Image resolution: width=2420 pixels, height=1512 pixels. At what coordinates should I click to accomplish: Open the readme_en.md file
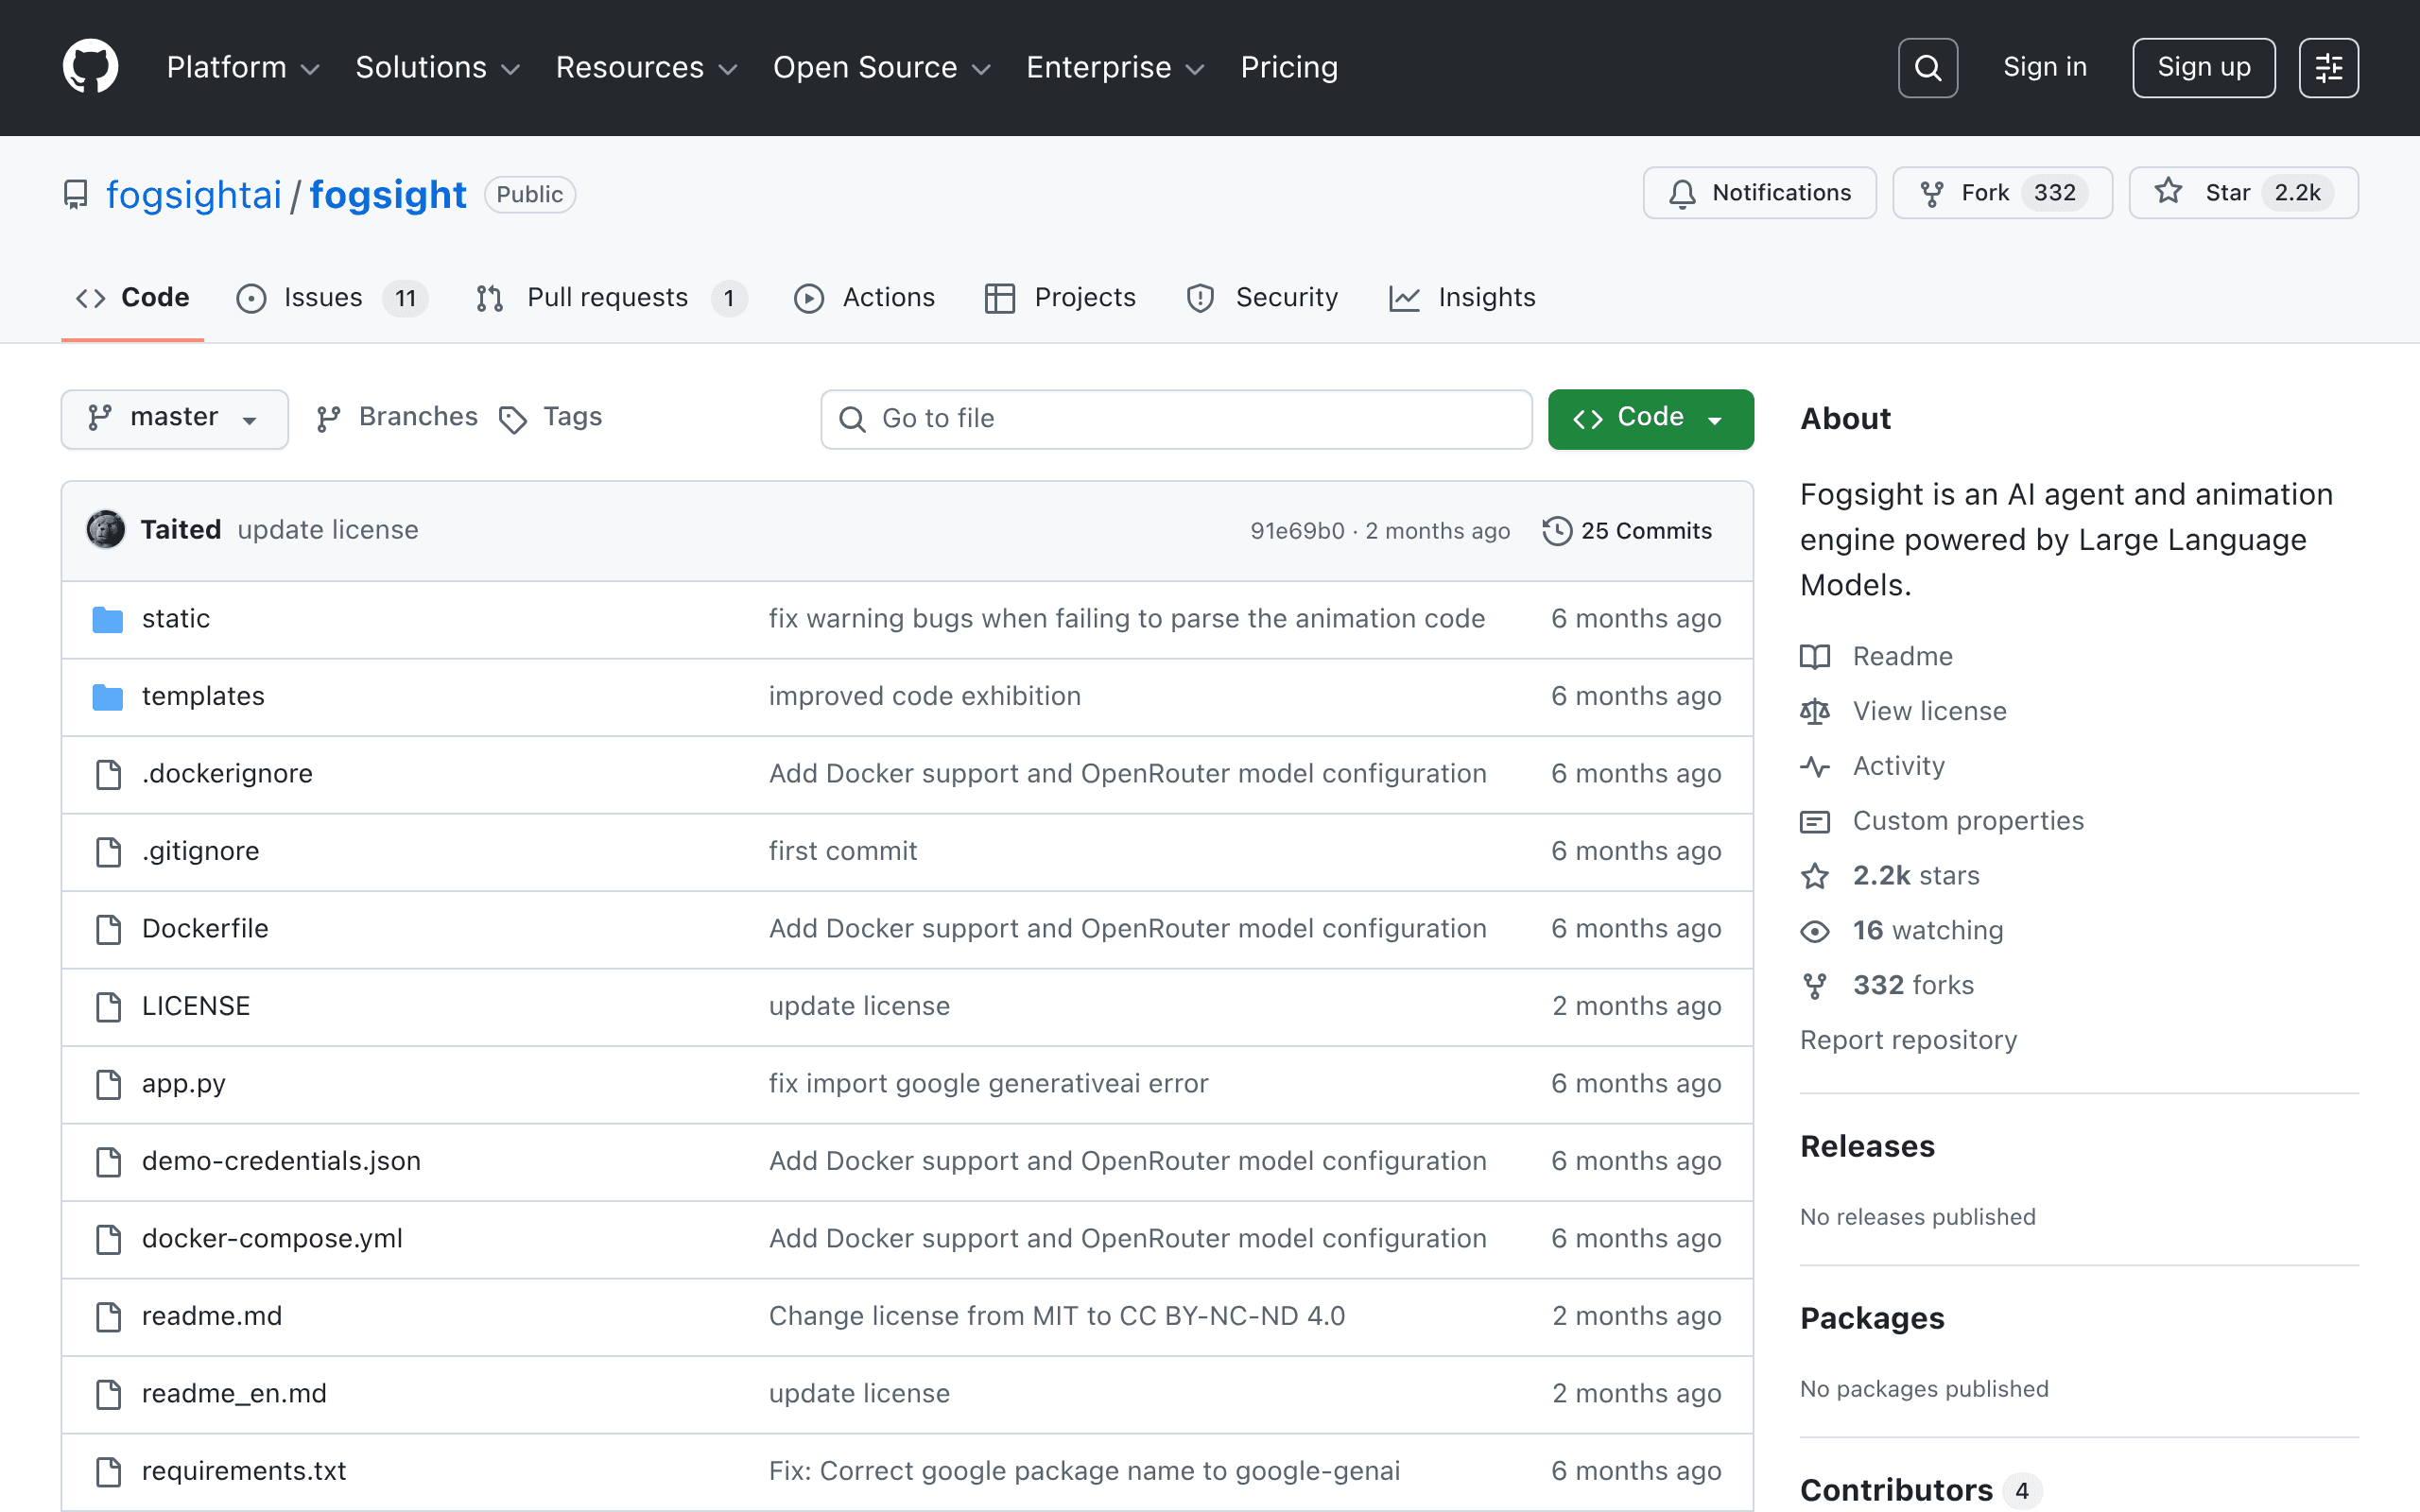[234, 1394]
